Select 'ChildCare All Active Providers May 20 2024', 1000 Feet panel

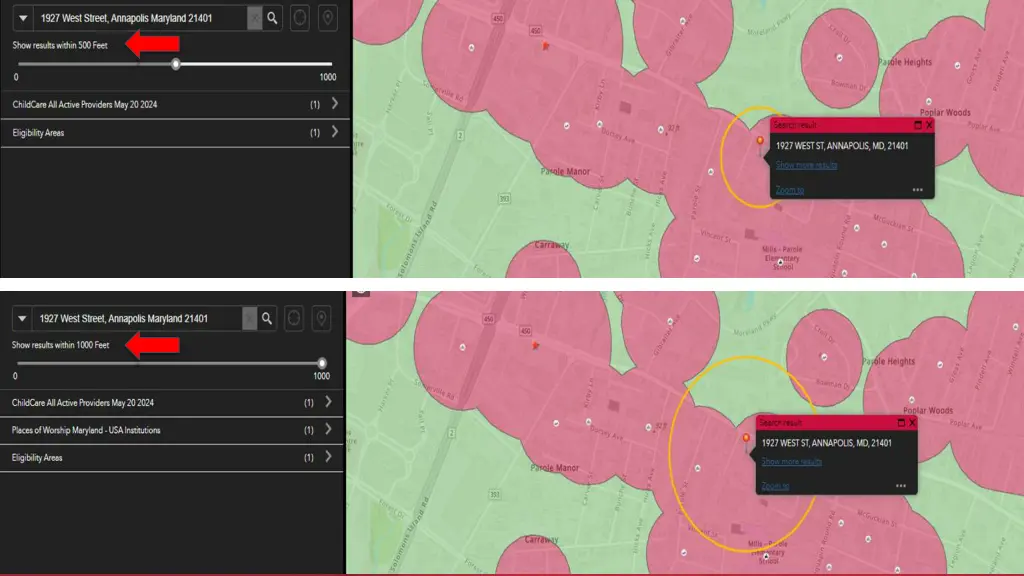point(172,403)
